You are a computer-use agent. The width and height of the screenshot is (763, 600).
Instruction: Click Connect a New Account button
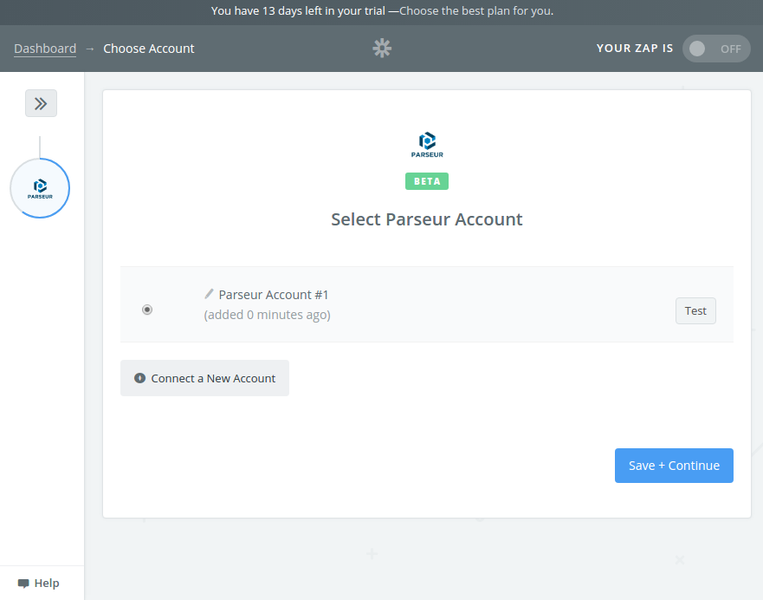point(205,378)
